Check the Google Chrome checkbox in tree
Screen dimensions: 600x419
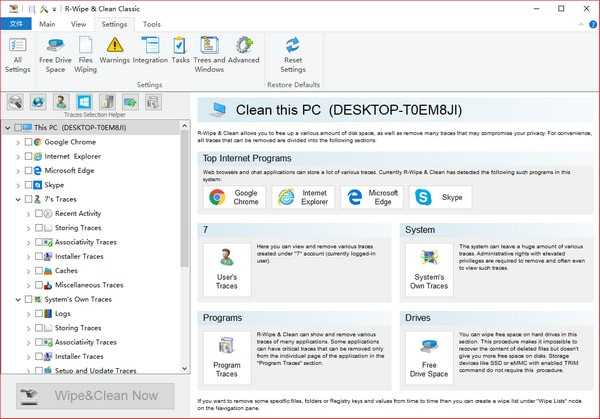point(27,143)
